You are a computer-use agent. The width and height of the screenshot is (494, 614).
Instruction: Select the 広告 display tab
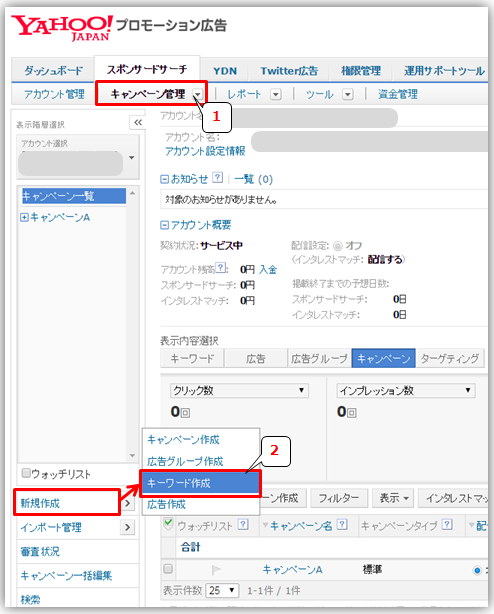coord(256,358)
